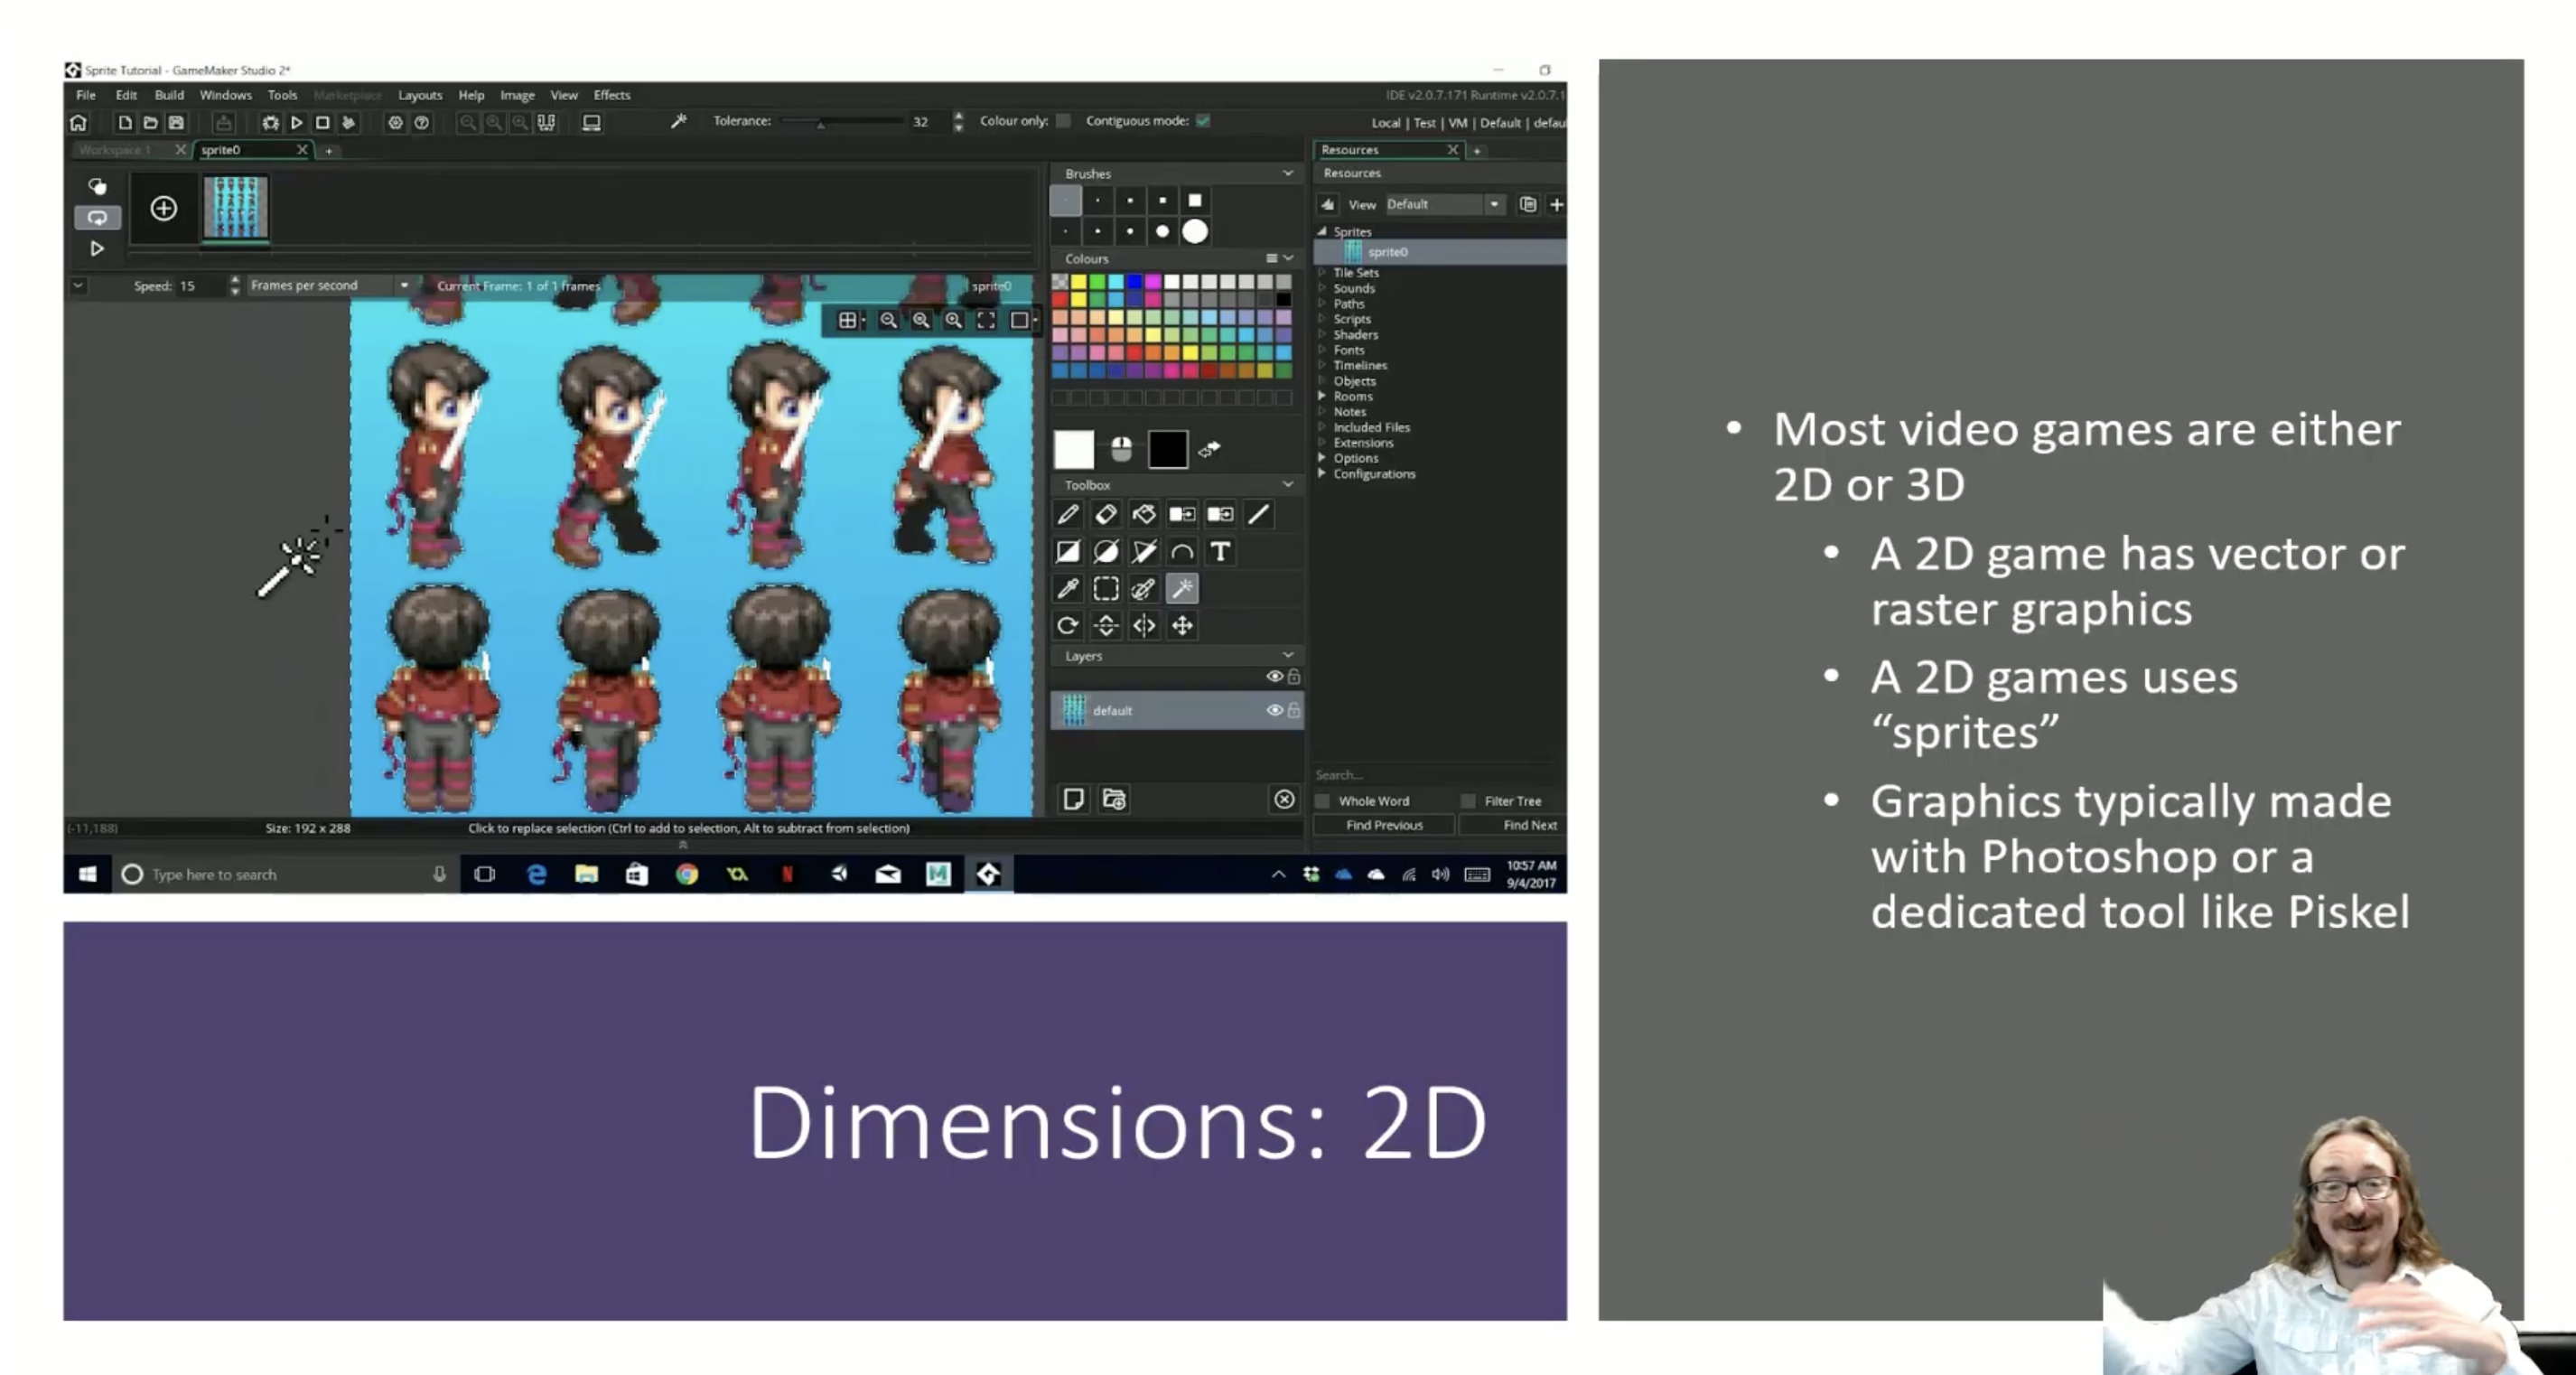Screen dimensions: 2576x1375
Task: Click the Find Previous button
Action: pos(1384,825)
